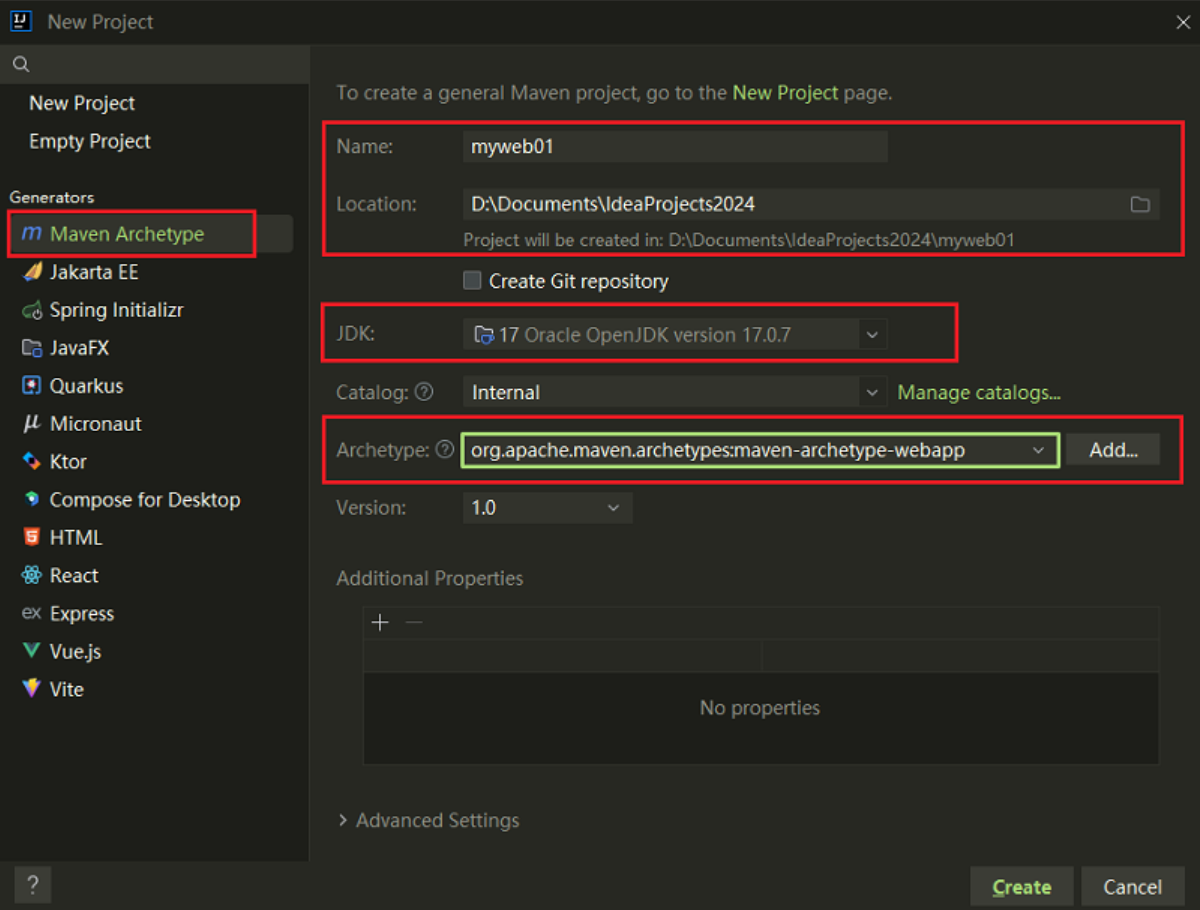The height and width of the screenshot is (910, 1200).
Task: Choose the Vite generator label
Action: point(67,690)
